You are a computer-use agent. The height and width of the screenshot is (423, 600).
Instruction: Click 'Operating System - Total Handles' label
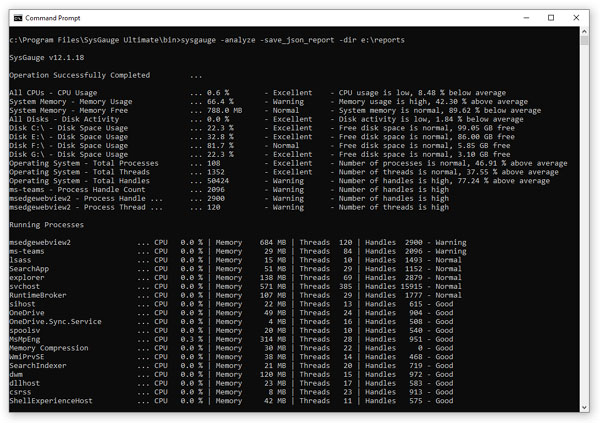point(80,181)
